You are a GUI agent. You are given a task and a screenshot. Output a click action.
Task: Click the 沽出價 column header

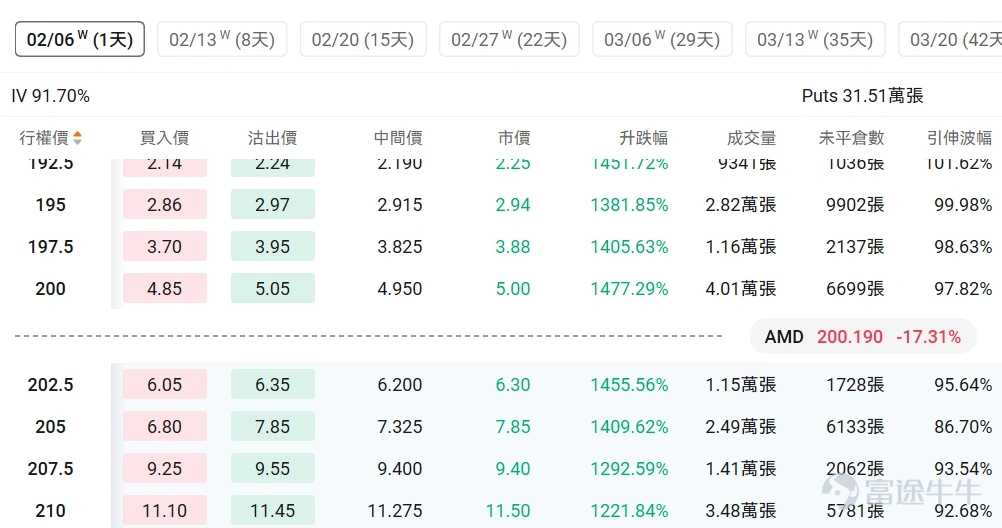tap(272, 137)
